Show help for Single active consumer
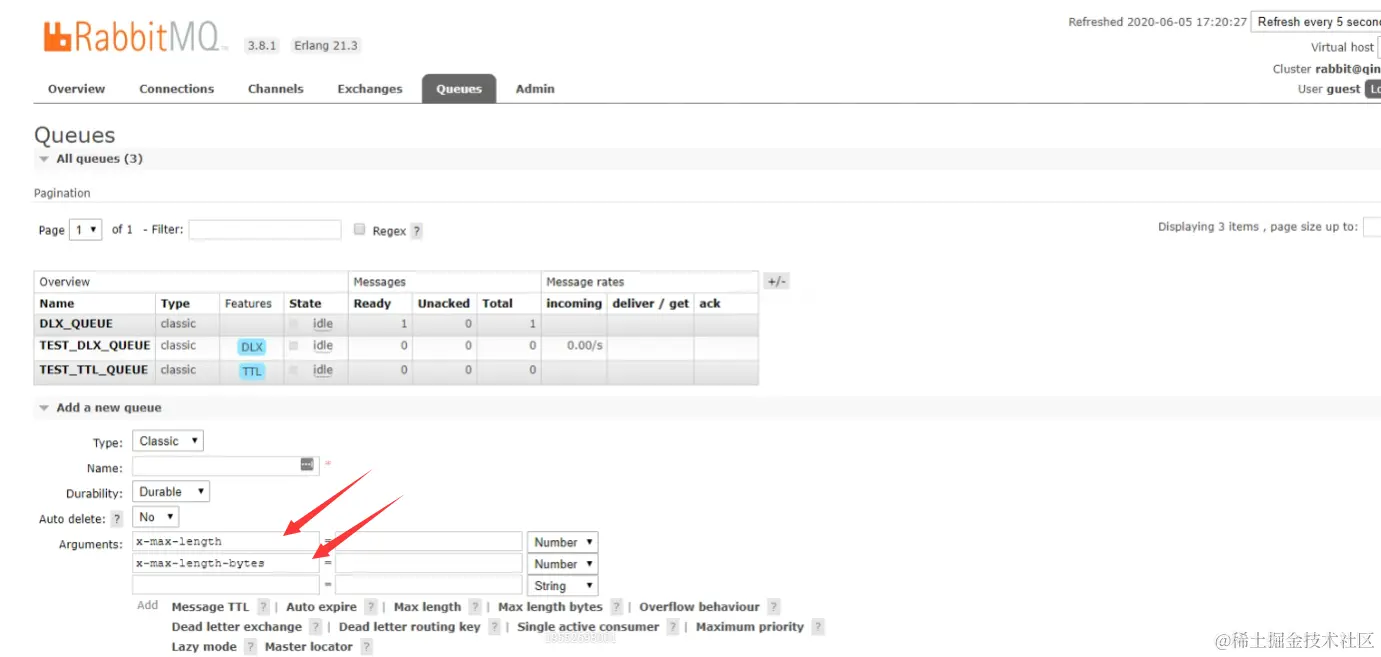1381x657 pixels. [x=673, y=627]
